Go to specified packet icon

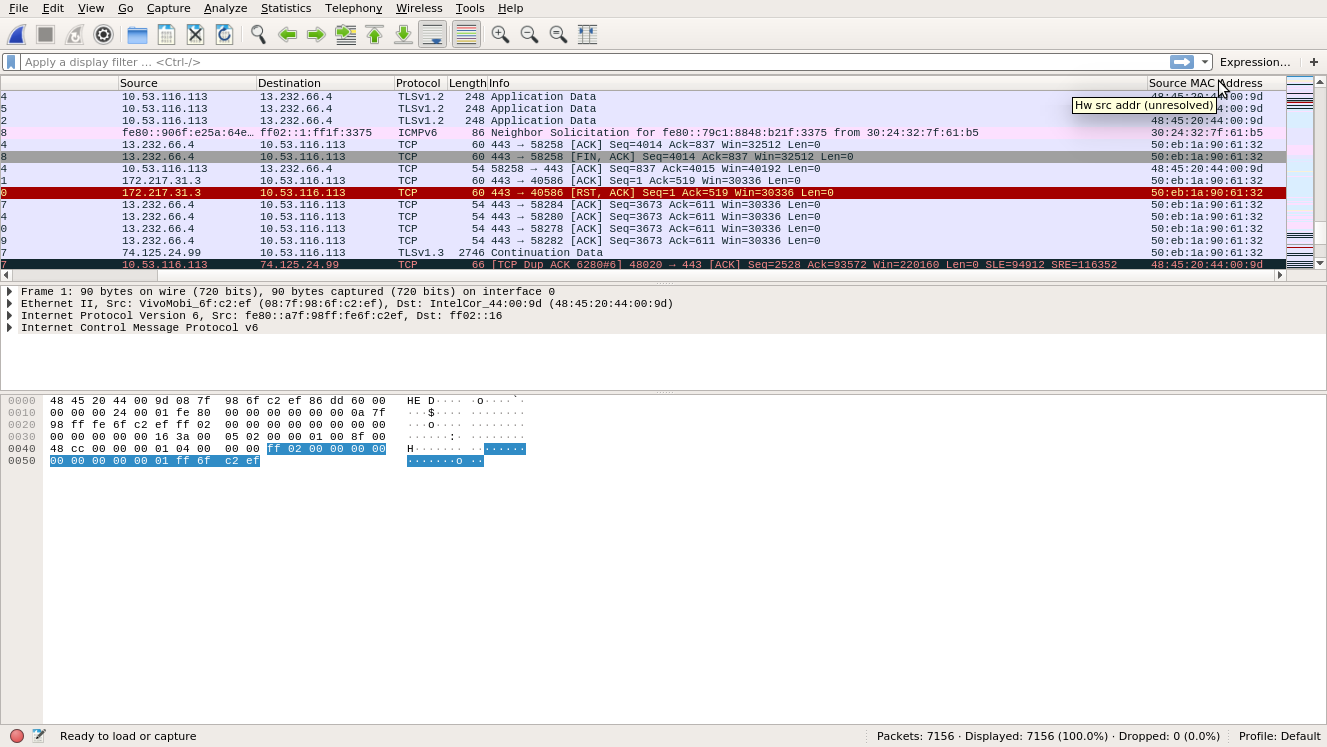(345, 34)
